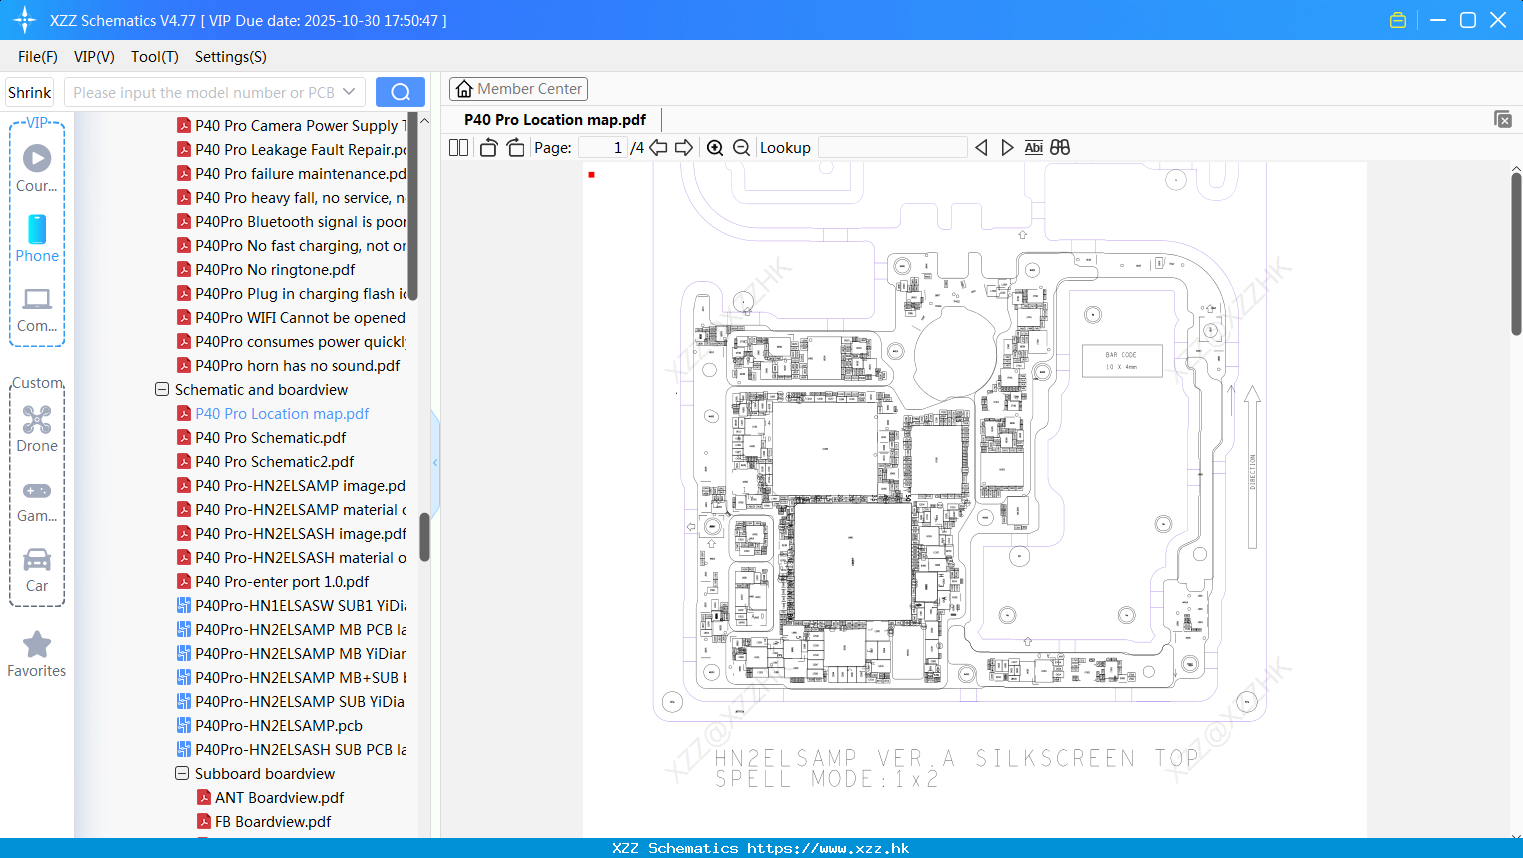Select the P40 Pro Location map.pdf tab

pos(555,120)
